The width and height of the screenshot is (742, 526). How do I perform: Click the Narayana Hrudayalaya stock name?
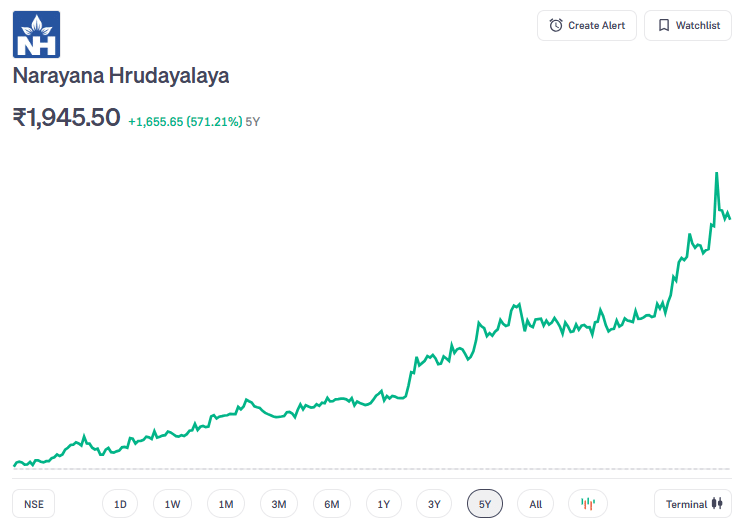point(121,76)
